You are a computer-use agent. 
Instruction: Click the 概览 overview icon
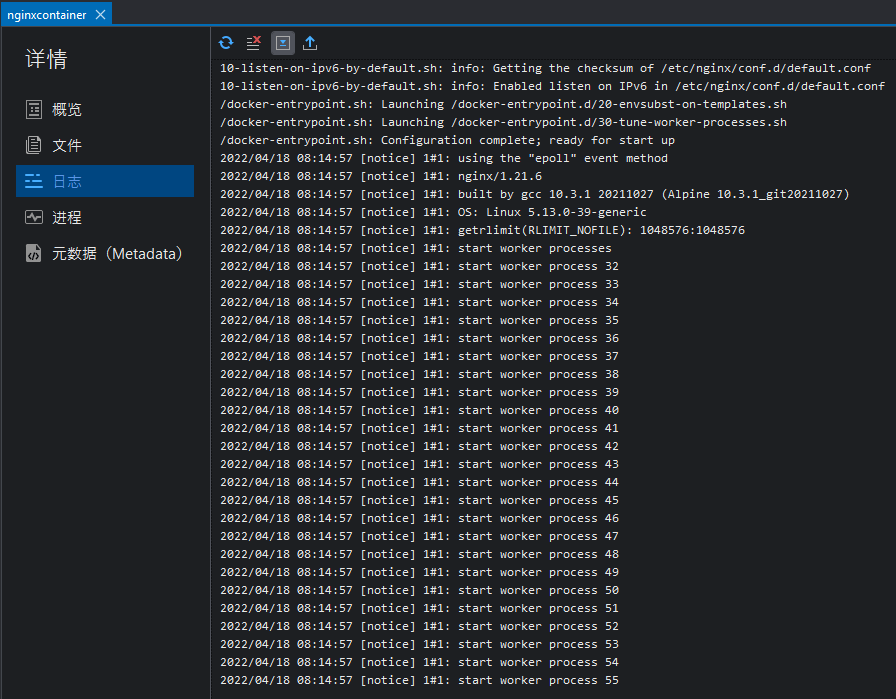click(34, 109)
